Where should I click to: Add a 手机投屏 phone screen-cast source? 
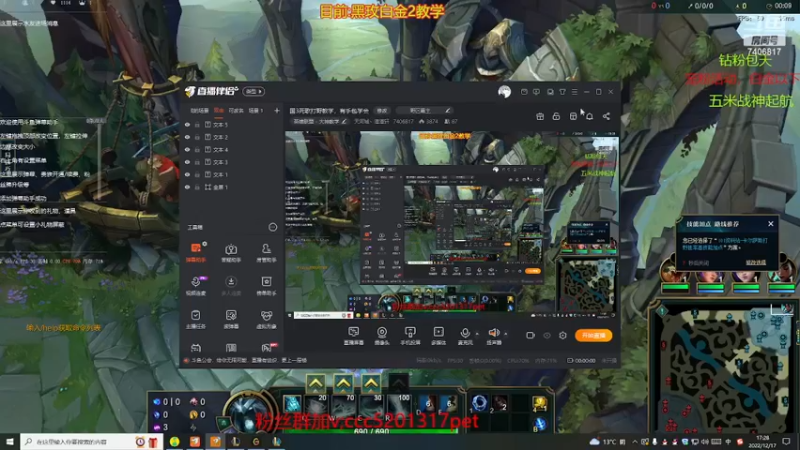pos(410,336)
